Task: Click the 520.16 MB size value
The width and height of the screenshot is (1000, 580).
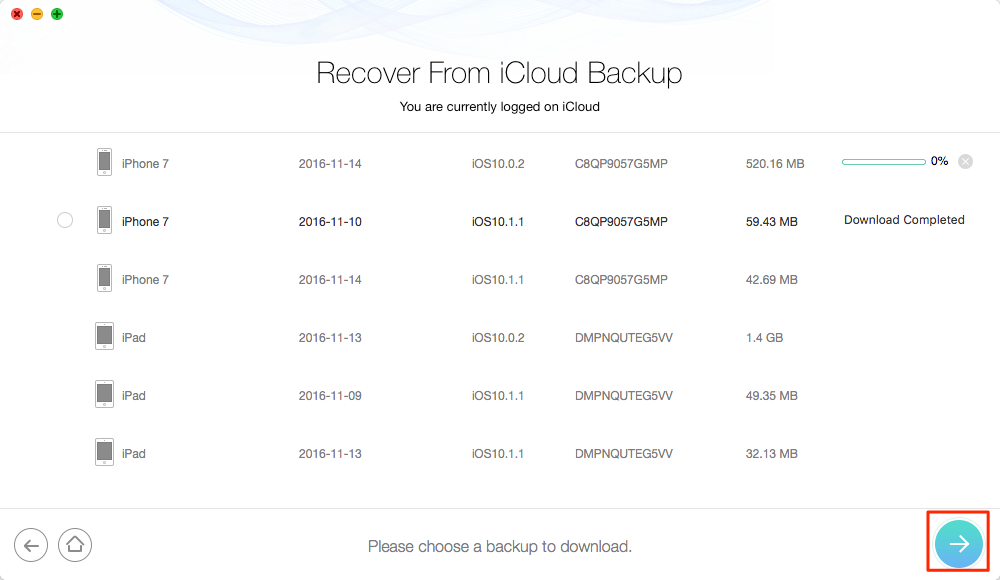Action: coord(775,164)
